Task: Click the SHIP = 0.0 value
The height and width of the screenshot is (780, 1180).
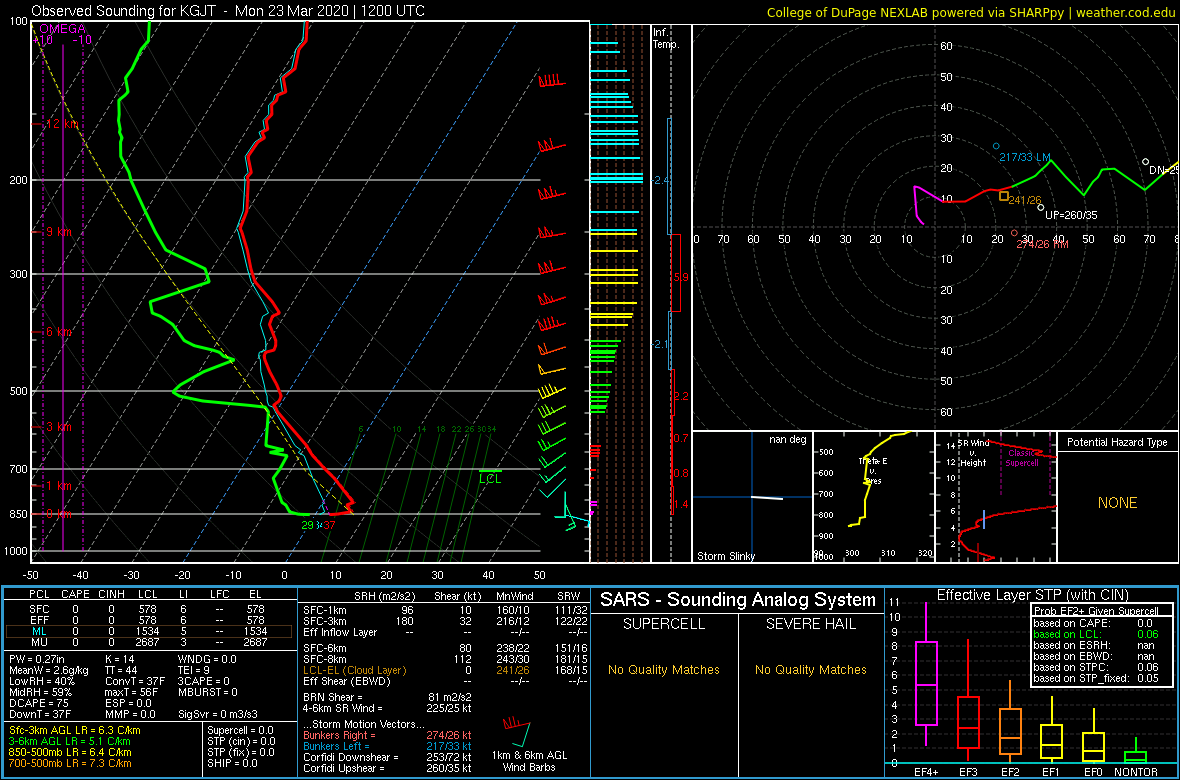Action: click(x=232, y=763)
